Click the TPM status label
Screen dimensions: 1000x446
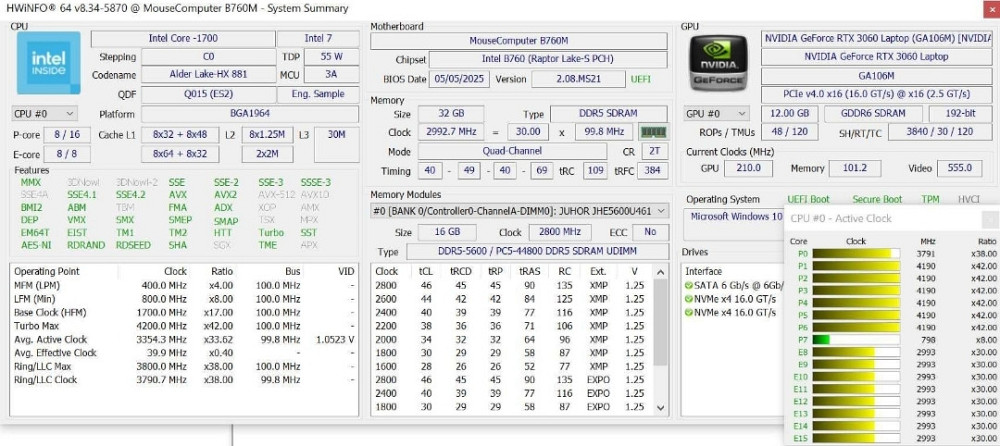coord(930,200)
